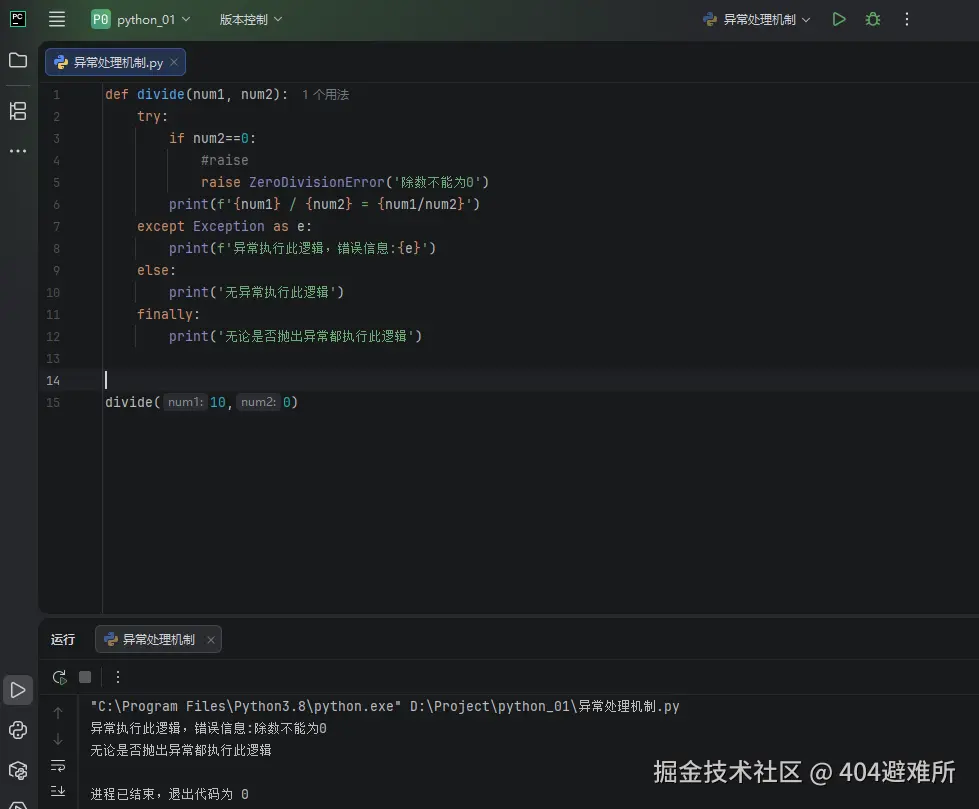Open the Structure tool window
The width and height of the screenshot is (979, 809).
point(18,111)
